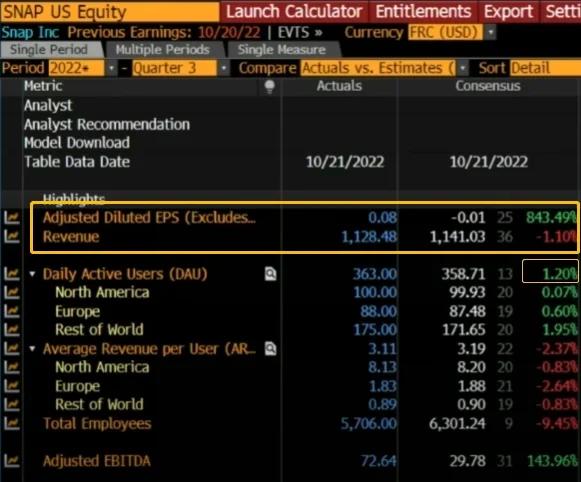The width and height of the screenshot is (581, 482).
Task: Click the Consensus column header
Action: point(488,86)
